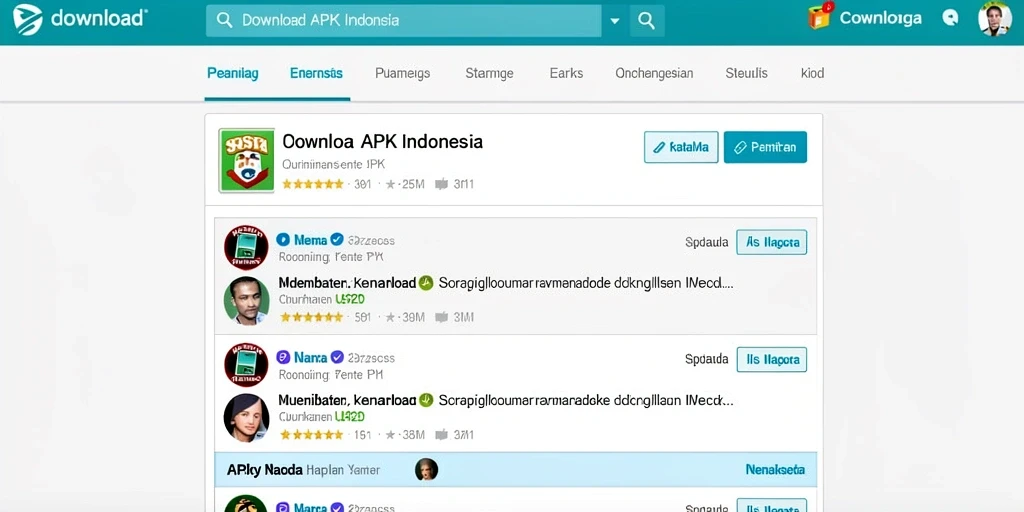Click green badge after Muenibaten, kenarload
1024x512 pixels.
[x=426, y=400]
